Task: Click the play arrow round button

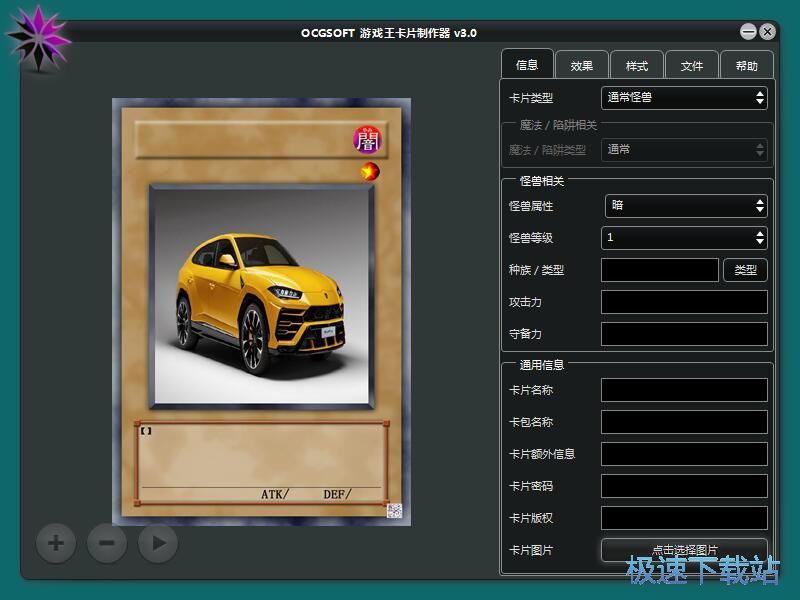Action: coord(158,543)
